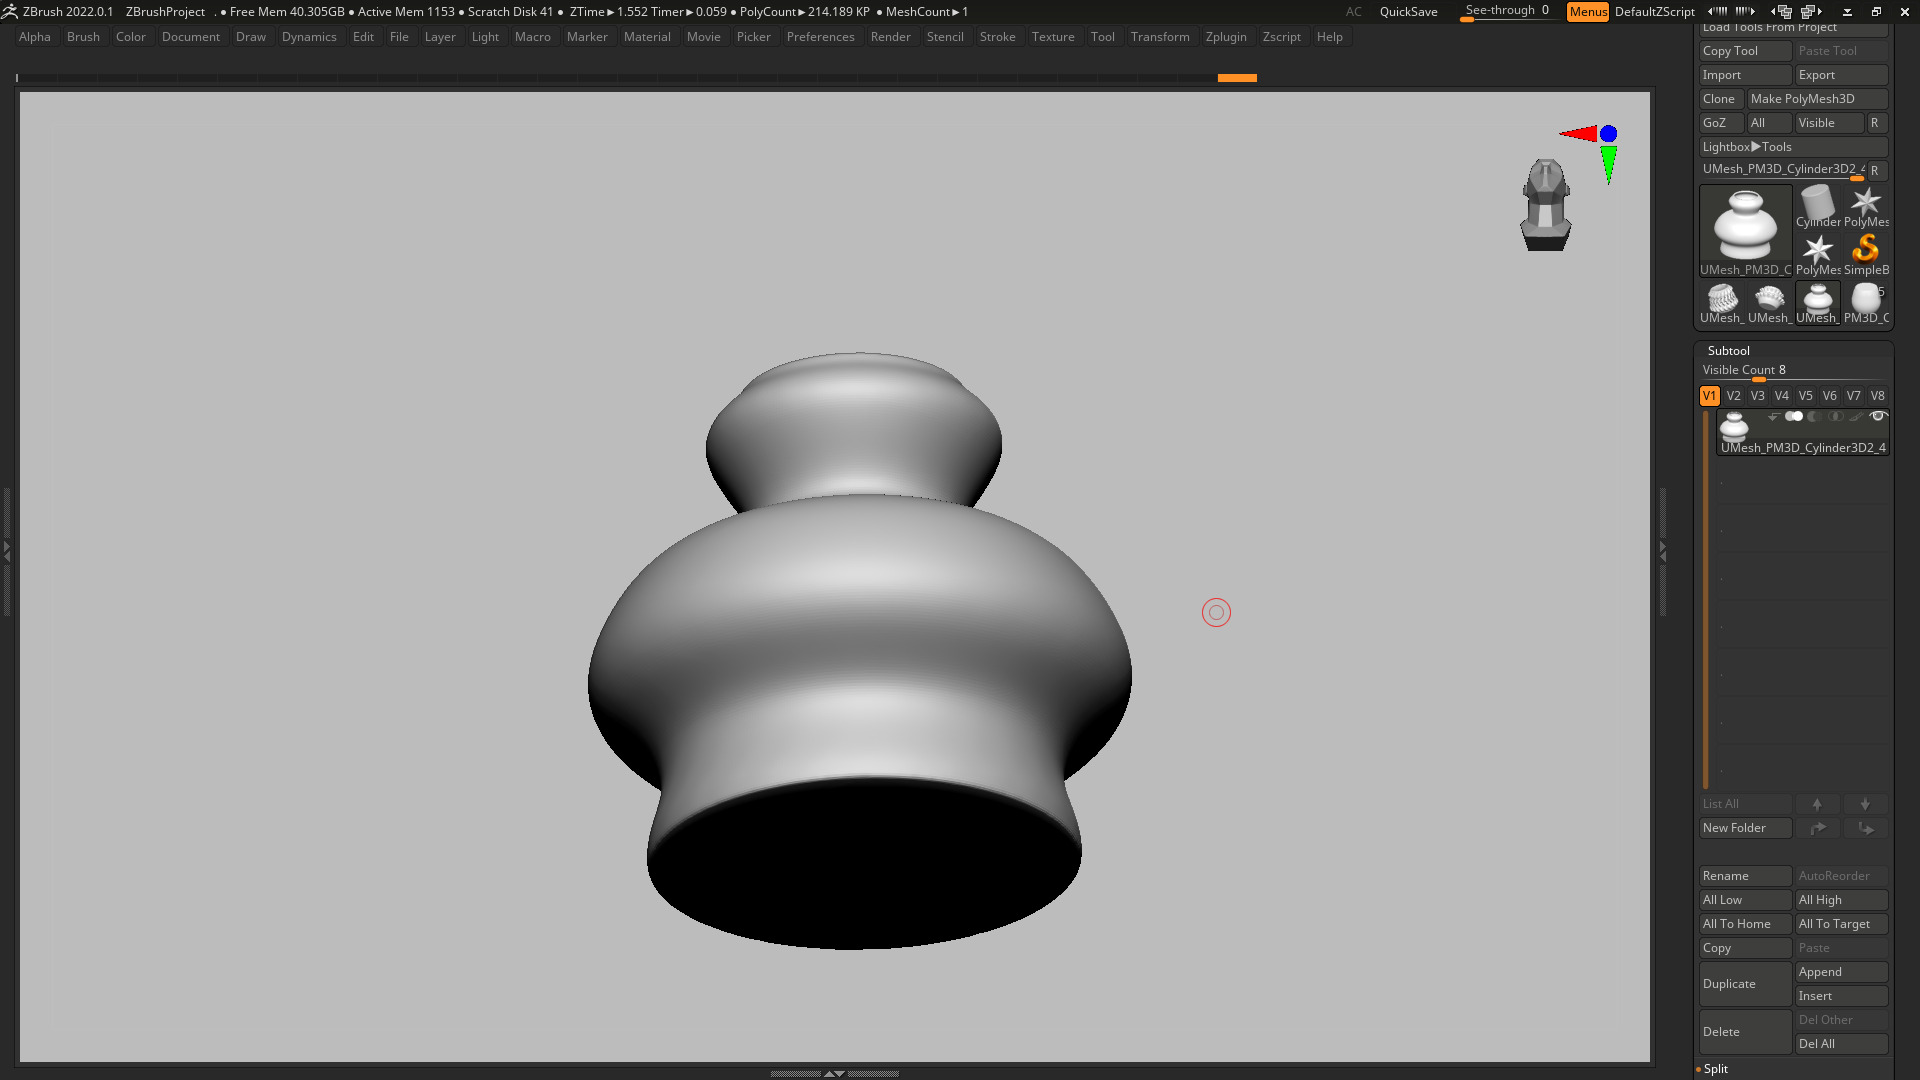Click the ZBrush logo icon
Screen dimensions: 1920x1080
[x=9, y=11]
